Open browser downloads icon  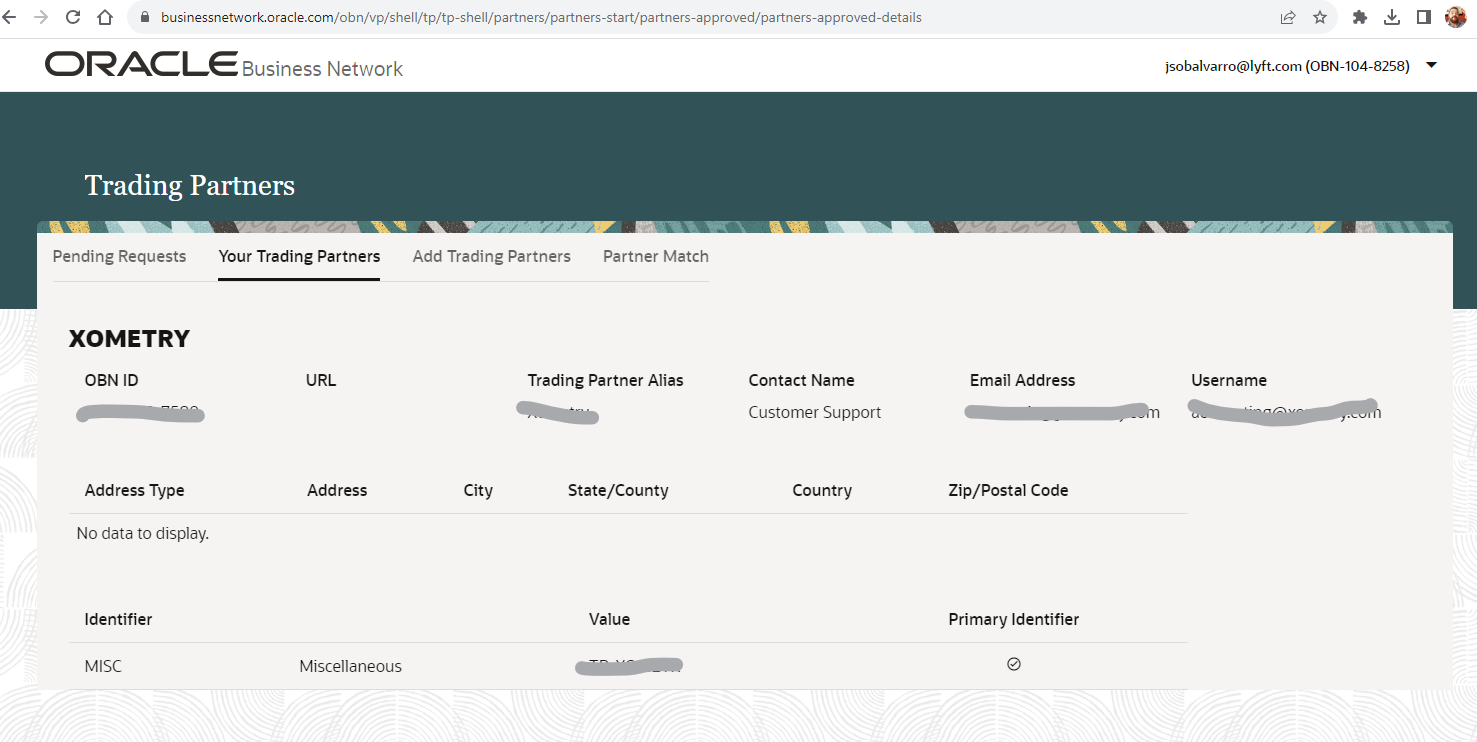1392,17
